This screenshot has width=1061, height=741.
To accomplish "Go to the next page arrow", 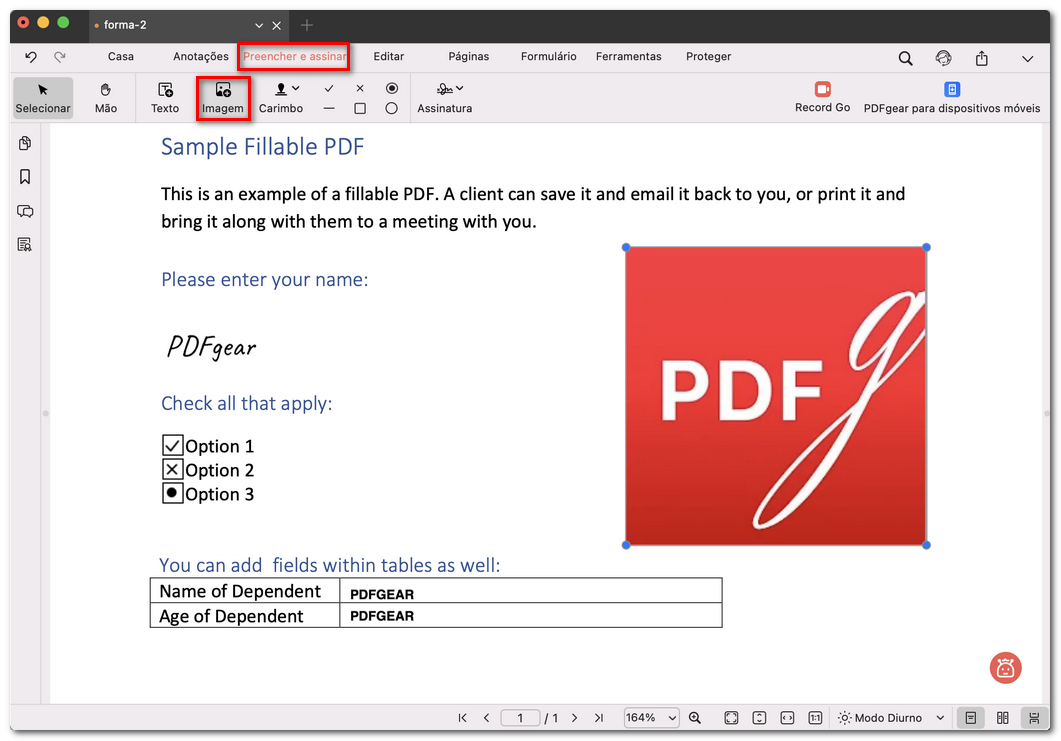I will (x=574, y=718).
